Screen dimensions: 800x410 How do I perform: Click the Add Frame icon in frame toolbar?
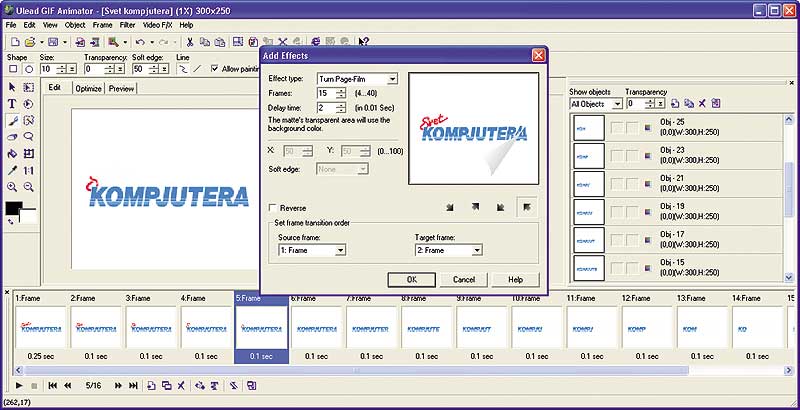(x=151, y=386)
